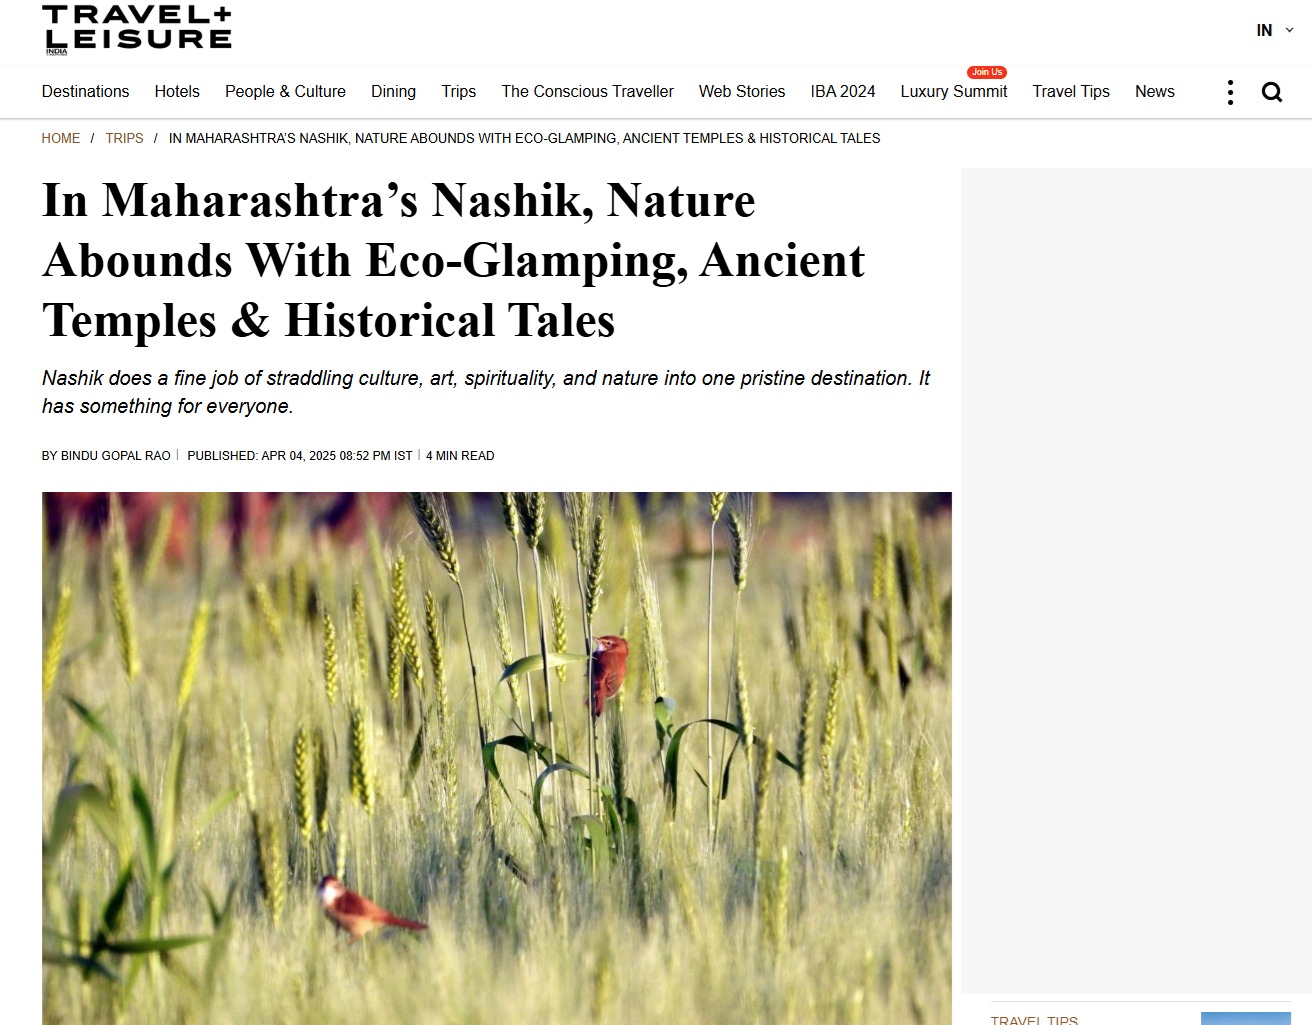Open the TRAVEL TIPS sidebar heading
The height and width of the screenshot is (1025, 1312).
pyautogui.click(x=1034, y=1020)
